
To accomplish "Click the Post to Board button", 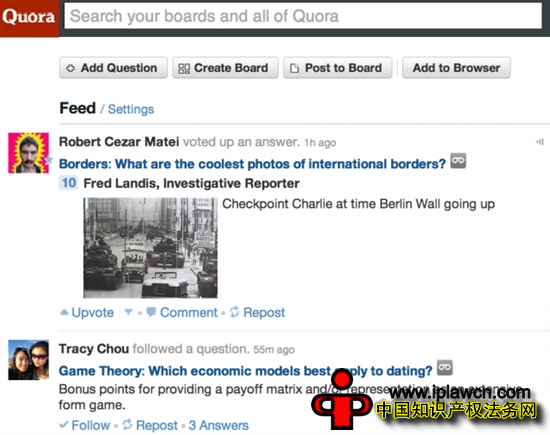I will pos(338,68).
